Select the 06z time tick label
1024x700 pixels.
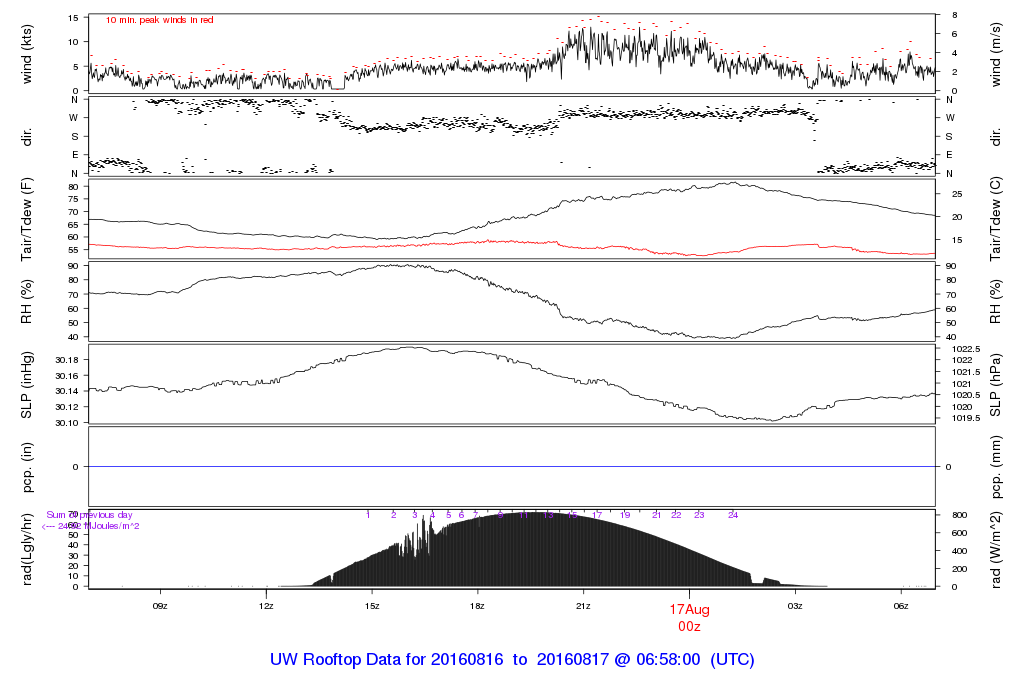901,606
